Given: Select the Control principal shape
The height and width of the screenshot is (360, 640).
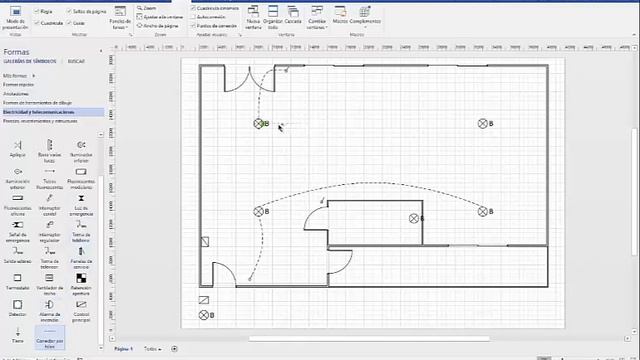Looking at the screenshot, I should point(81,311).
